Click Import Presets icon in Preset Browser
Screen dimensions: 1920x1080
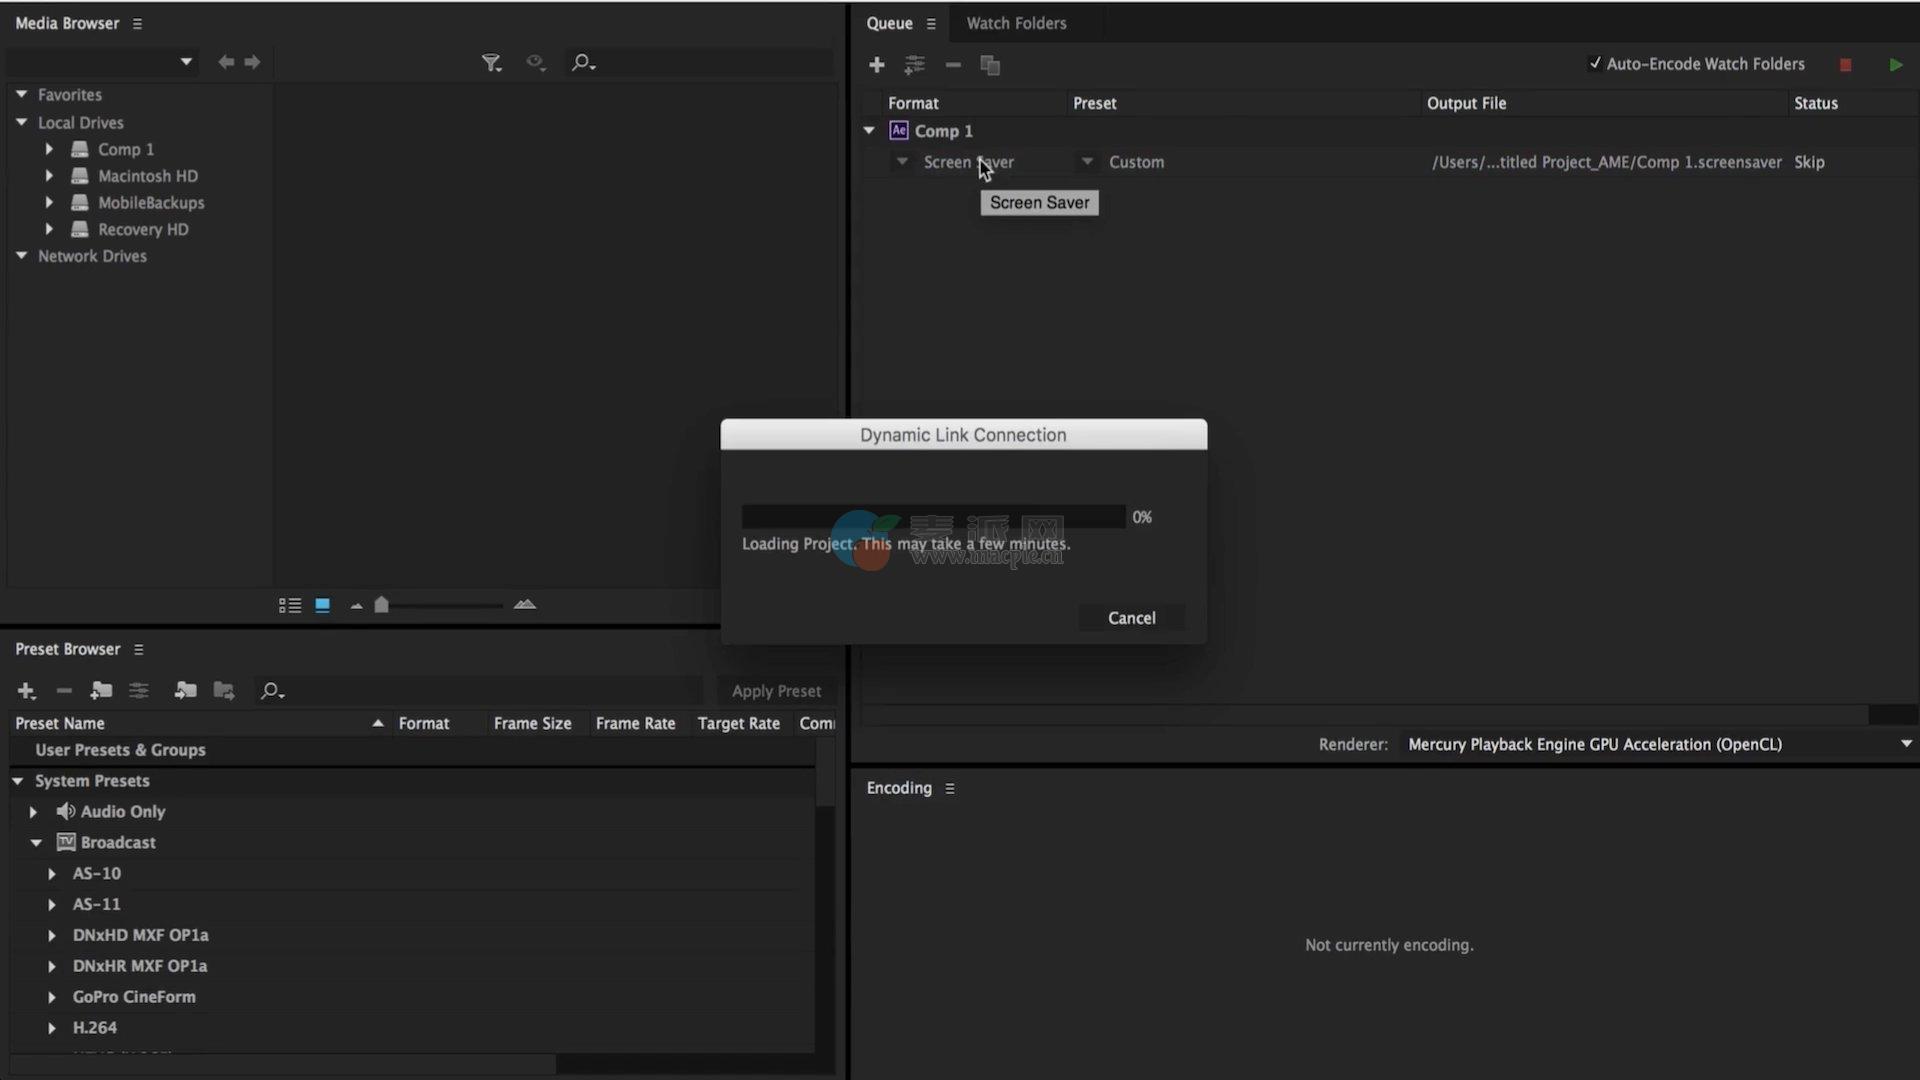(x=185, y=691)
